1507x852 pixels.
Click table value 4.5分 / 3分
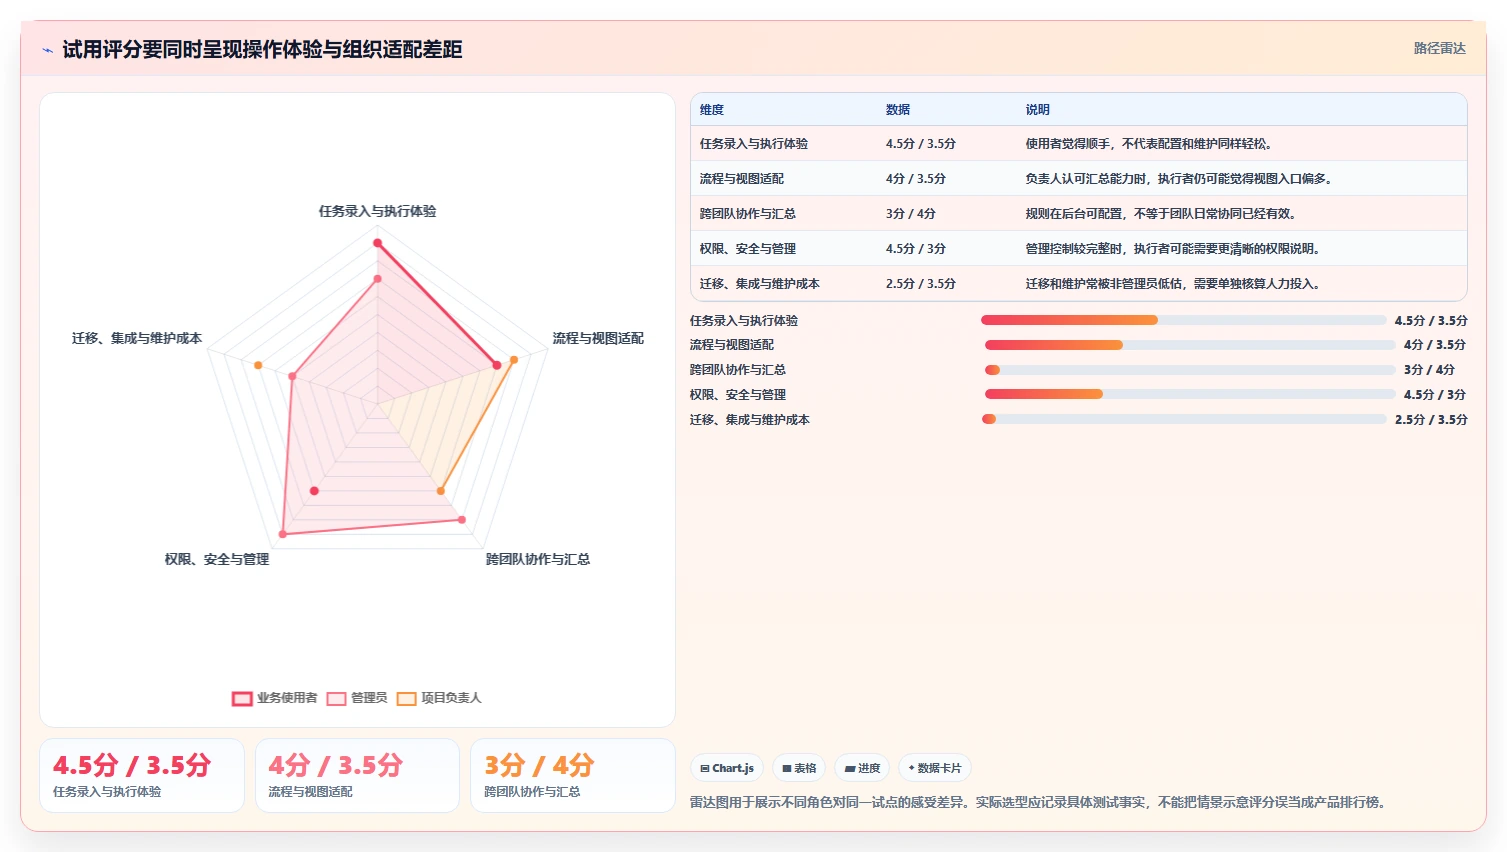point(916,249)
